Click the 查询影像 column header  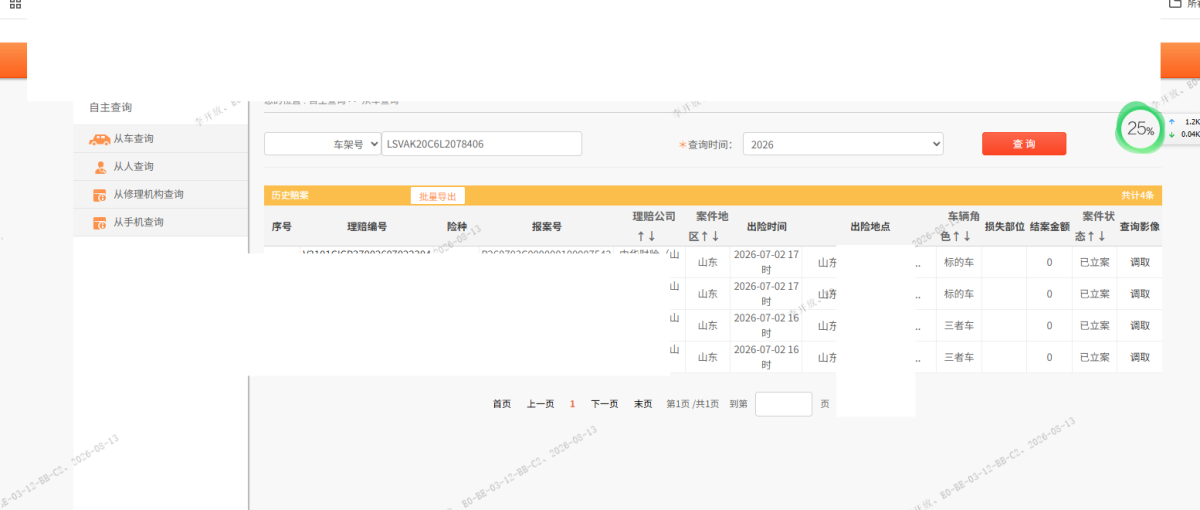point(1140,227)
